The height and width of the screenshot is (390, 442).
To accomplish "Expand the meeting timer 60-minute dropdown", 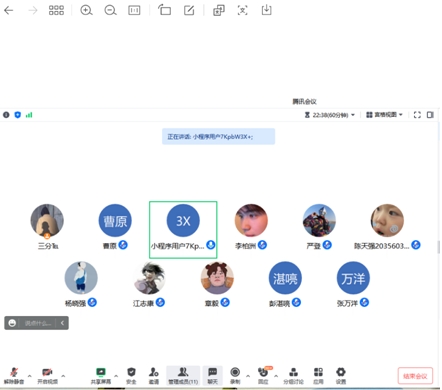I will coord(330,115).
